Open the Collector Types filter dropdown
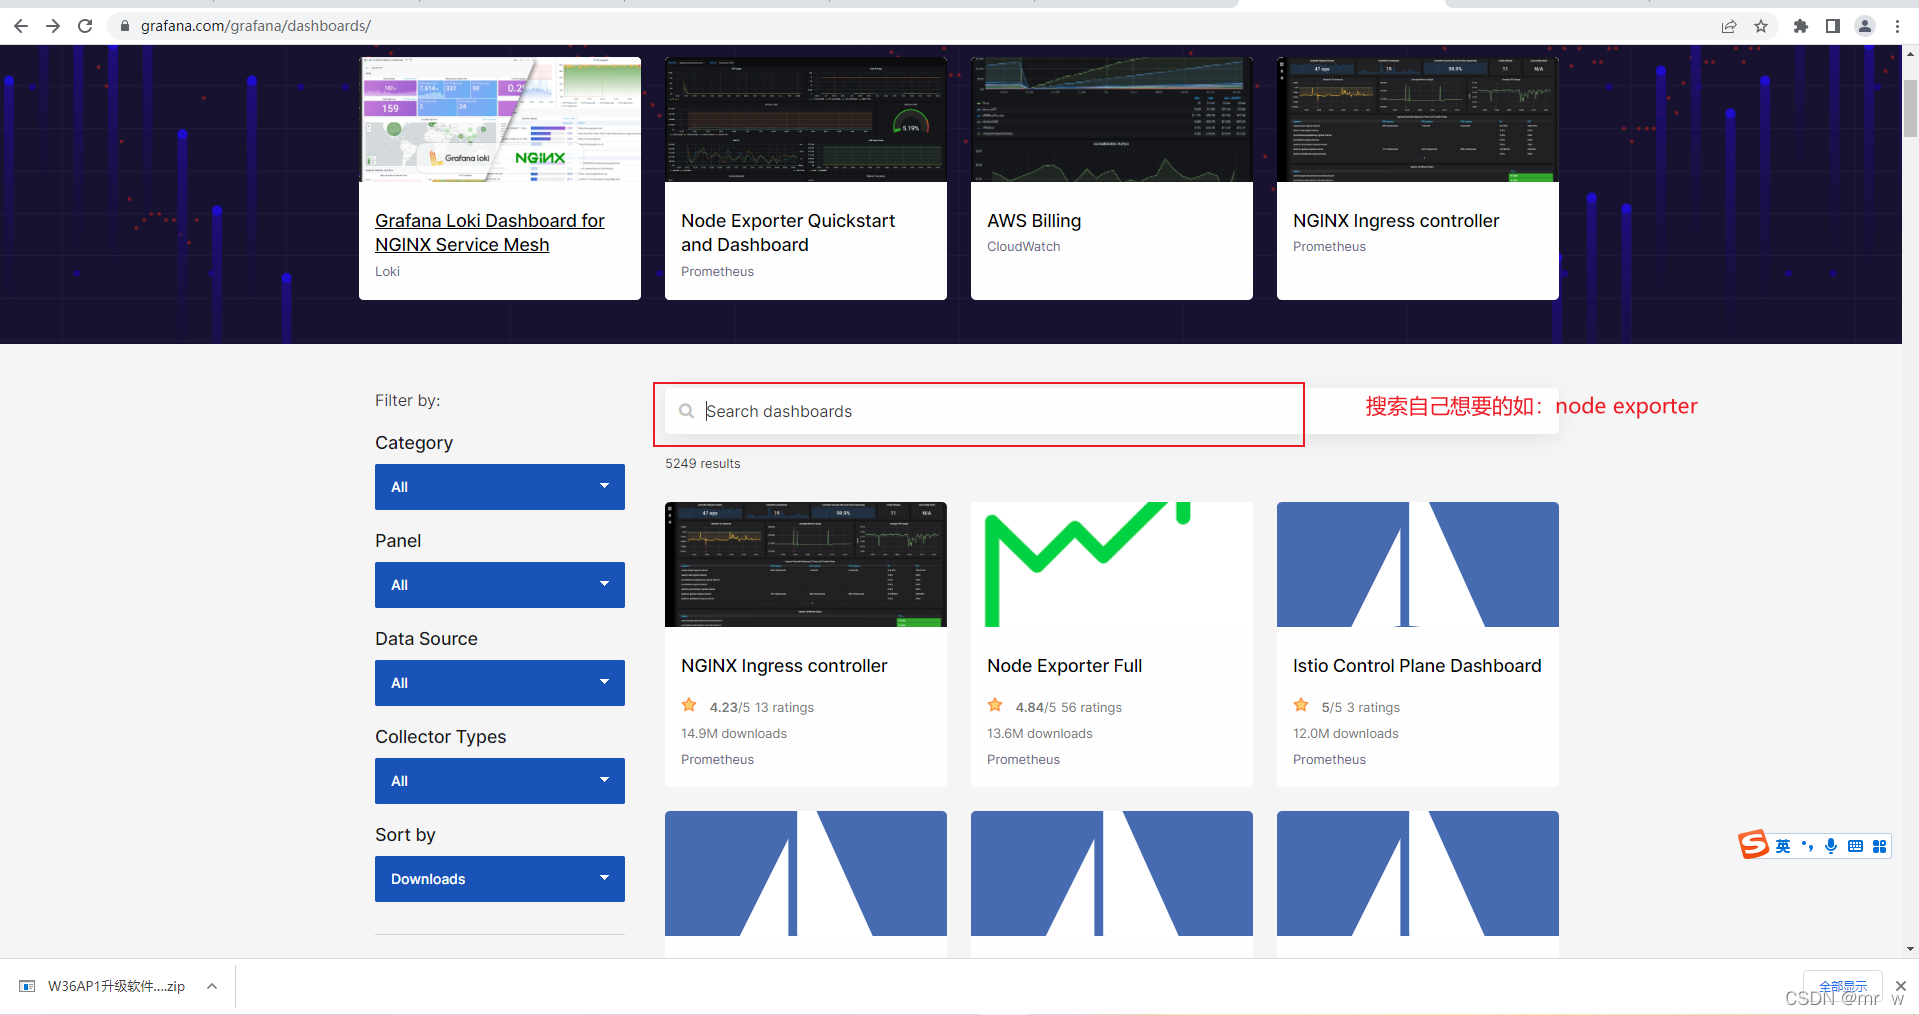This screenshot has height=1015, width=1919. [x=500, y=781]
